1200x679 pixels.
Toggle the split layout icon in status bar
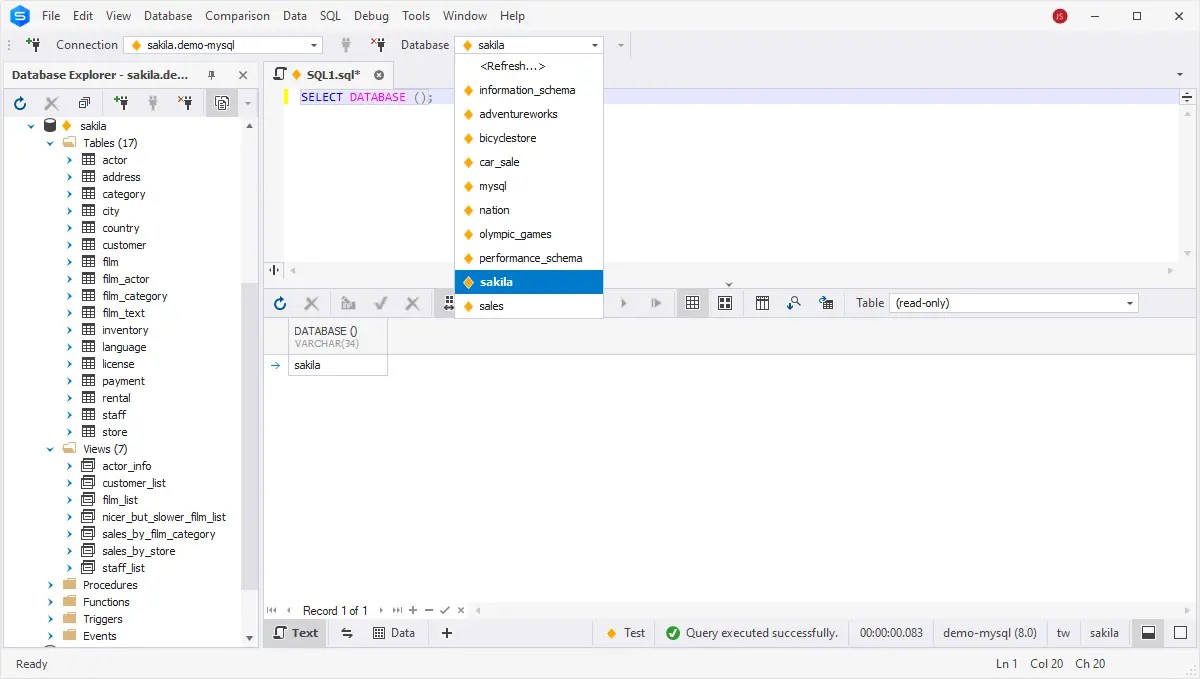pyautogui.click(x=1149, y=633)
